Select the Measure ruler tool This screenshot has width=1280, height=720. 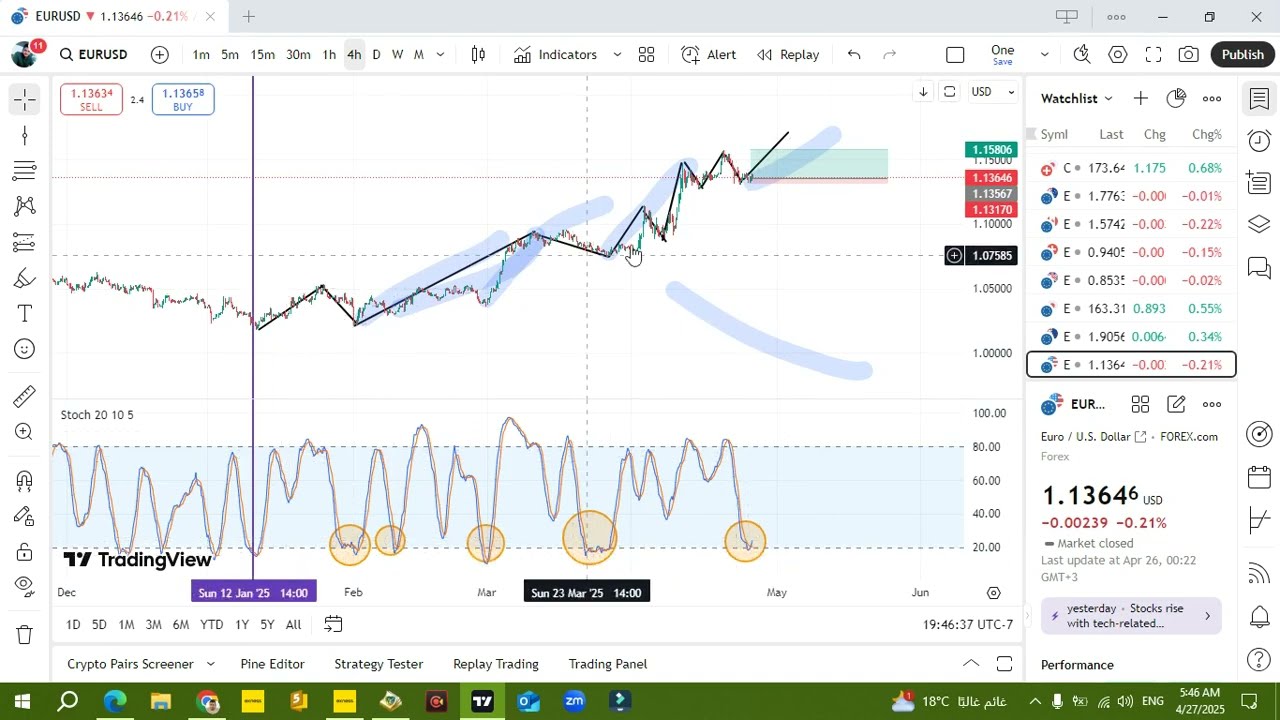pos(25,397)
